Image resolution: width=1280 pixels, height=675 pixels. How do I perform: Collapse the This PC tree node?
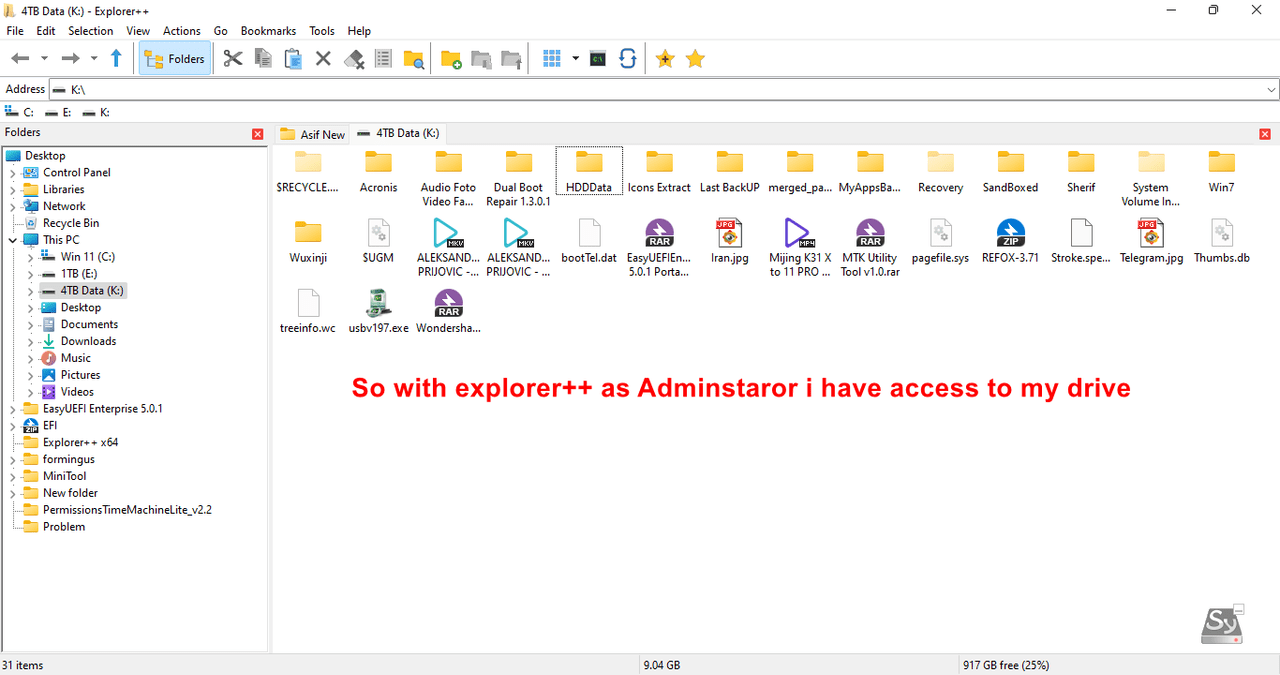[x=13, y=240]
